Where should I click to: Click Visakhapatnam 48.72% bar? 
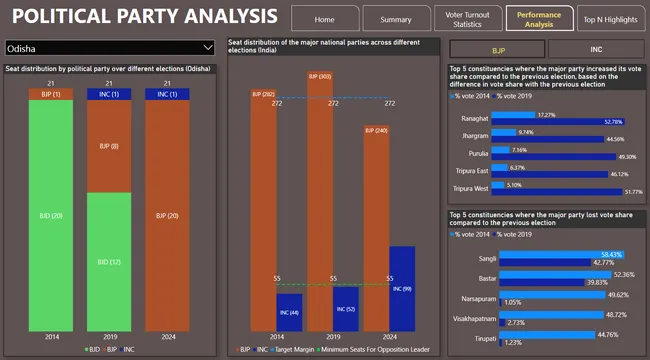pyautogui.click(x=551, y=315)
